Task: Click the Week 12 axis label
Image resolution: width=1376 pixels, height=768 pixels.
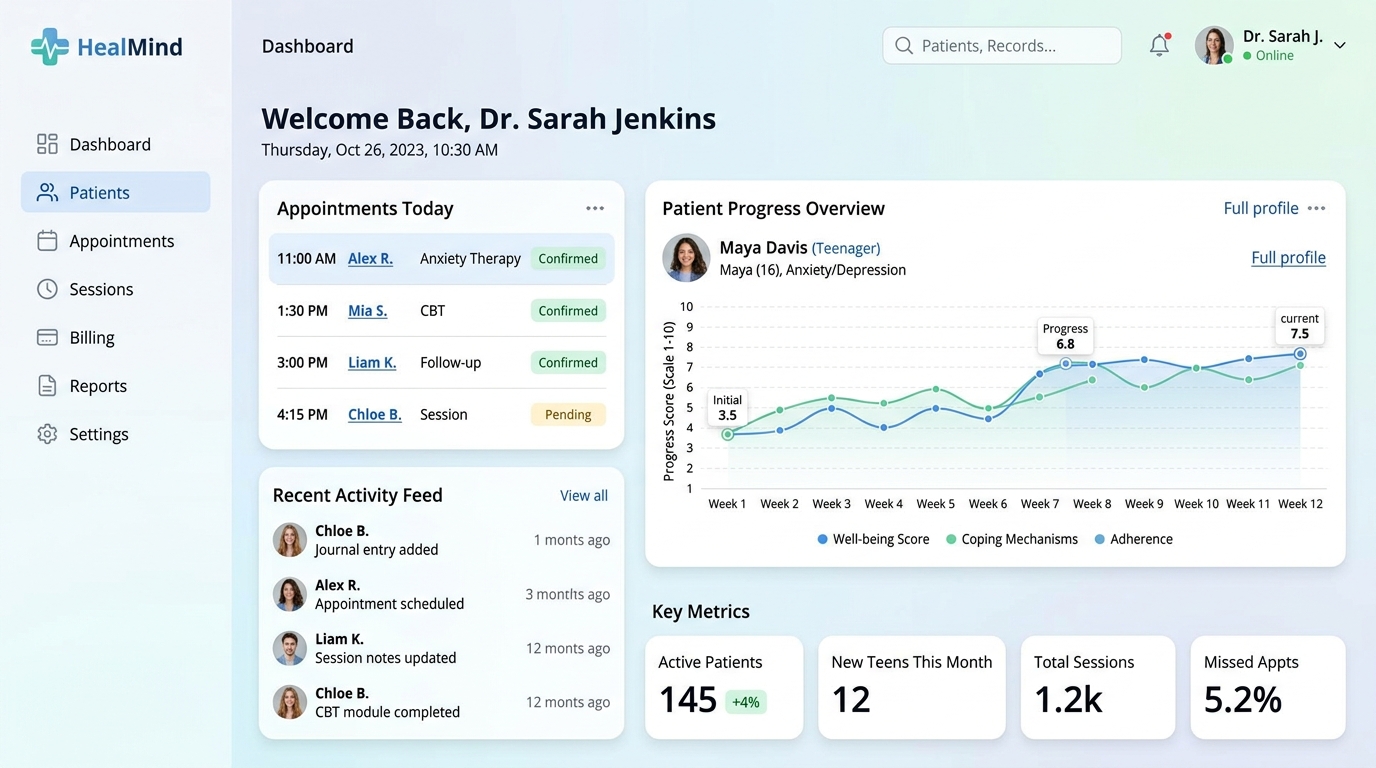Action: pyautogui.click(x=1300, y=504)
